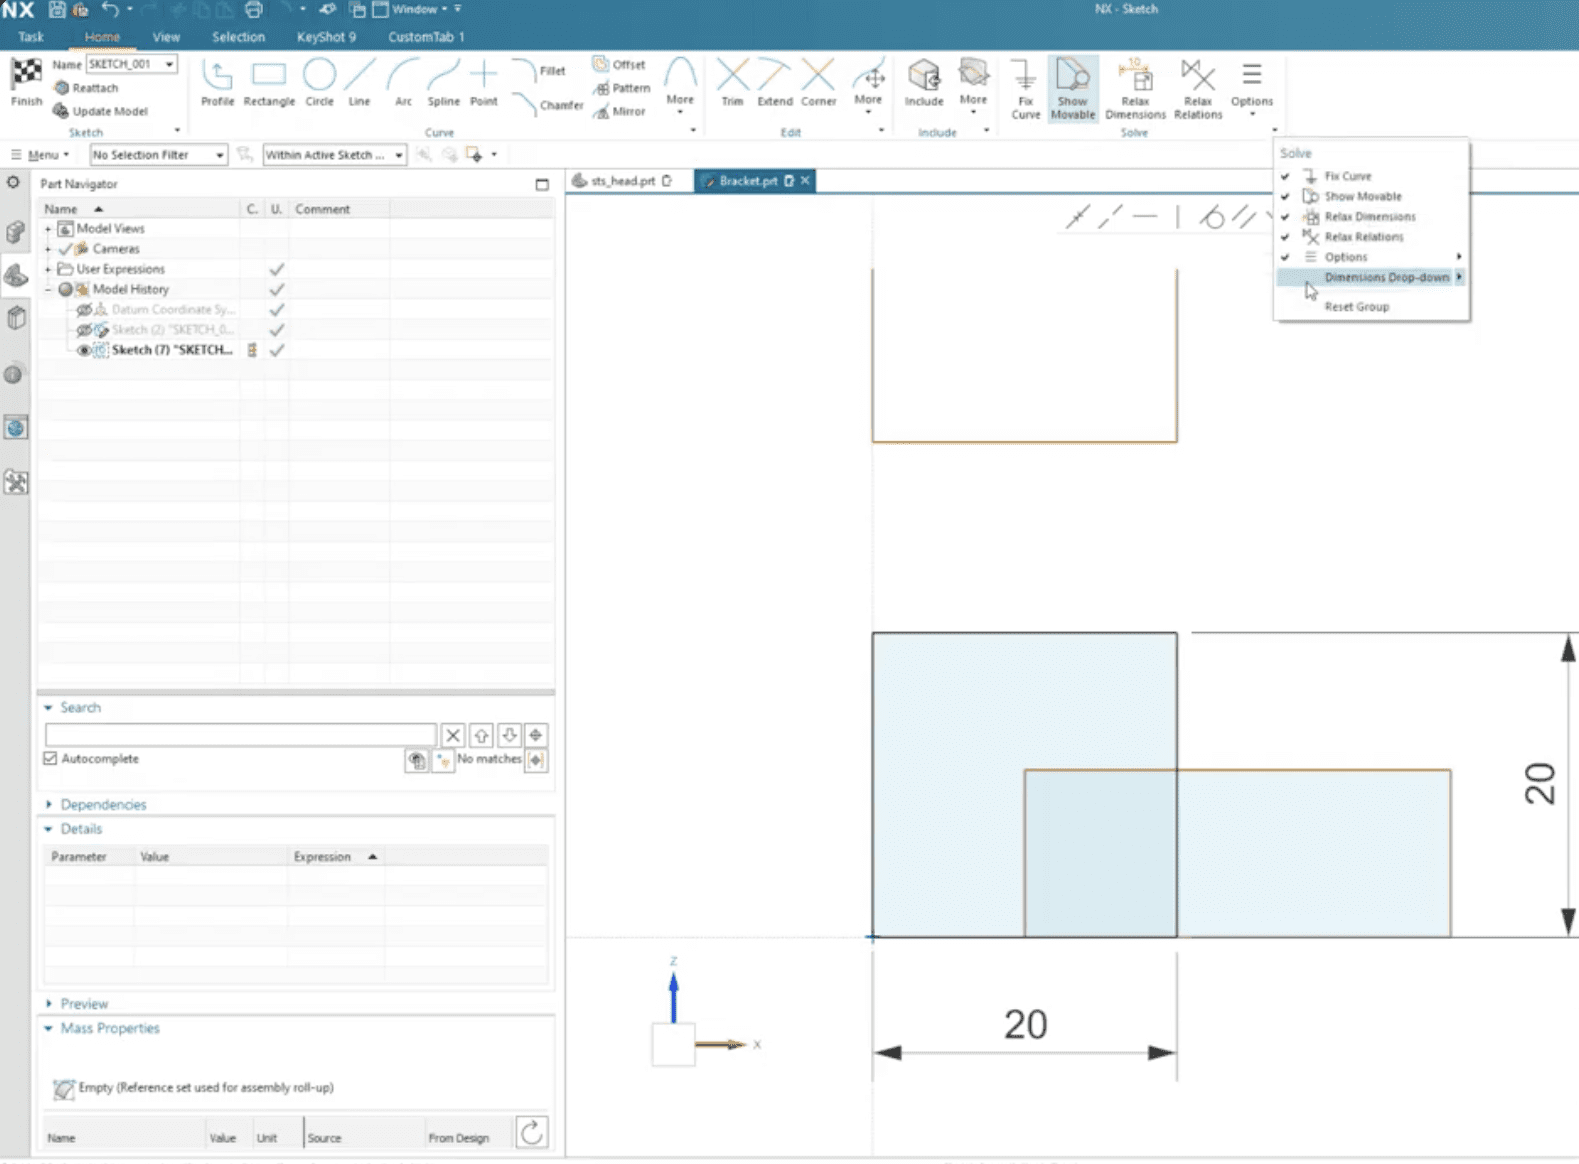Viewport: 1579px width, 1164px height.
Task: Open the Selection ribbon tab
Action: coord(238,37)
